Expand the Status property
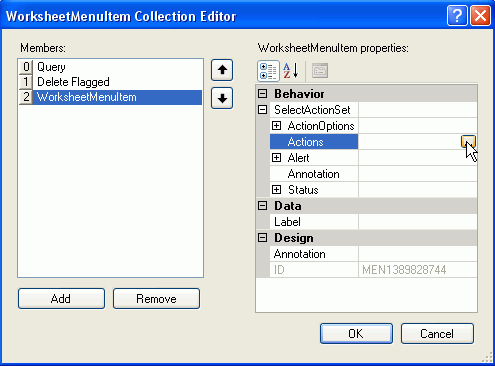The image size is (495, 366). pos(276,190)
